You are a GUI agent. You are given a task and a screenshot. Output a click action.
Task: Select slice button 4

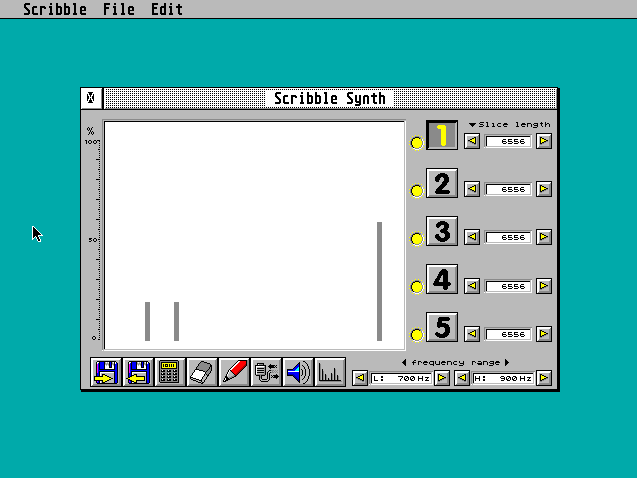(442, 280)
